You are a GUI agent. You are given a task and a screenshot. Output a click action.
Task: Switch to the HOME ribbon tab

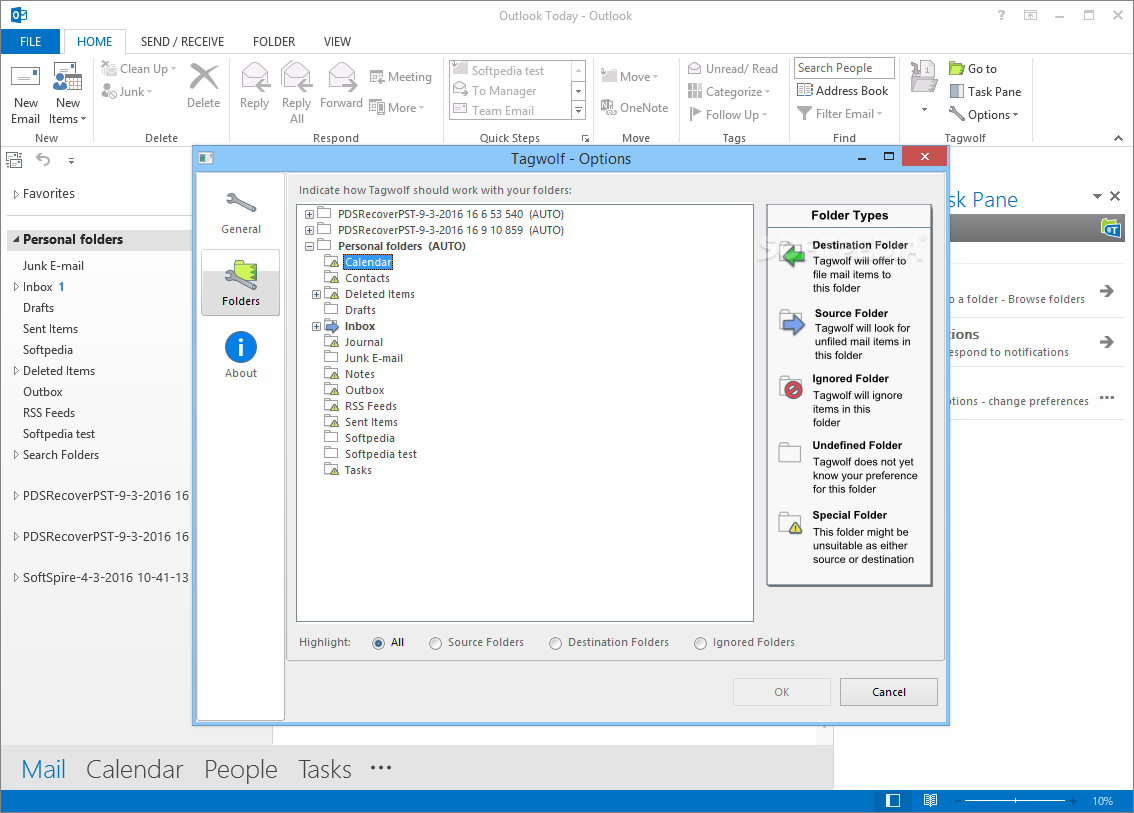pyautogui.click(x=95, y=41)
